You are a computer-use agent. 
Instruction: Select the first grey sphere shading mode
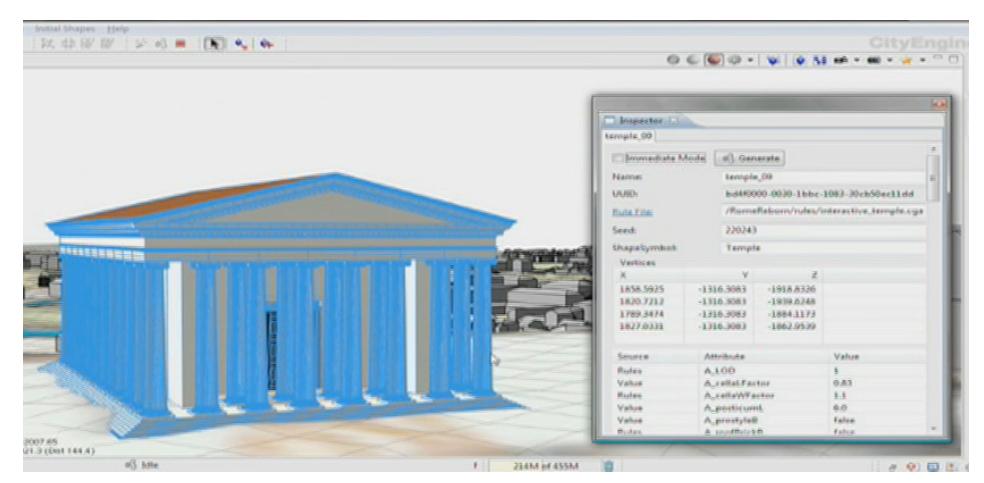[673, 60]
